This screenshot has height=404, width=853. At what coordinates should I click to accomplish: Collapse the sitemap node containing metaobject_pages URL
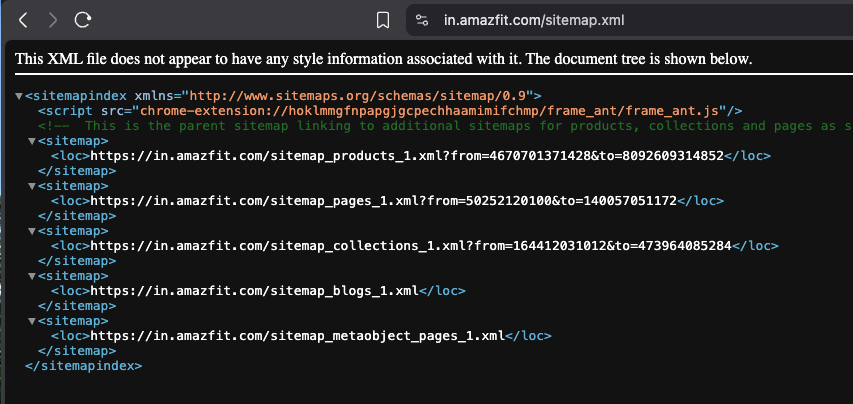point(32,321)
